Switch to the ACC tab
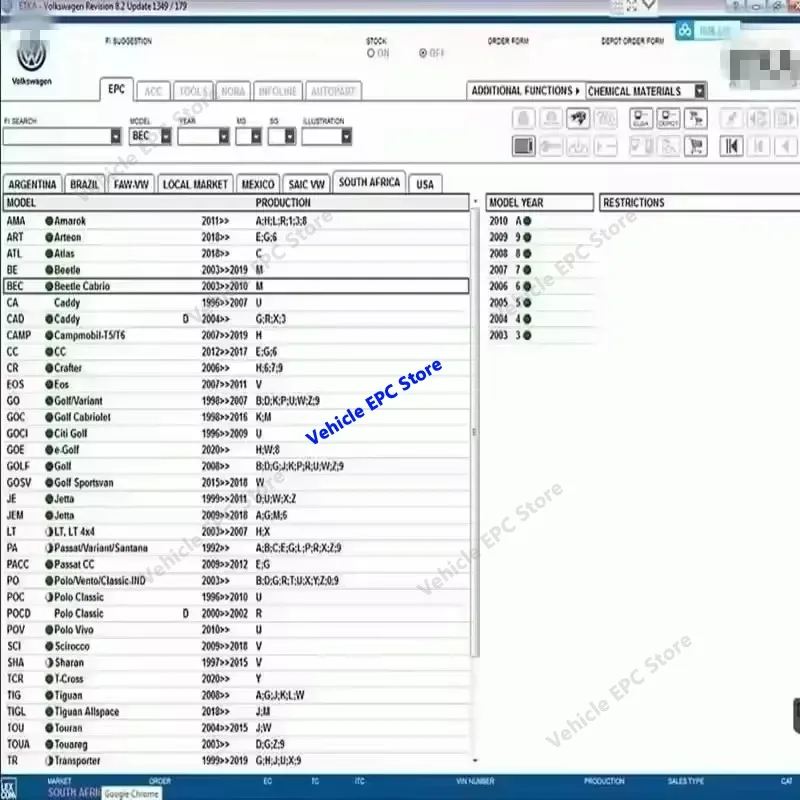 pos(153,91)
